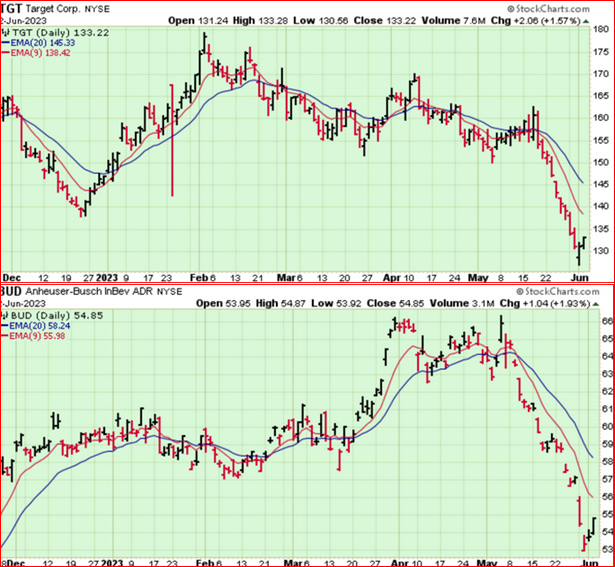Click the blue EMA(20) line marker in TGT legend
This screenshot has width=615, height=567.
point(5,43)
